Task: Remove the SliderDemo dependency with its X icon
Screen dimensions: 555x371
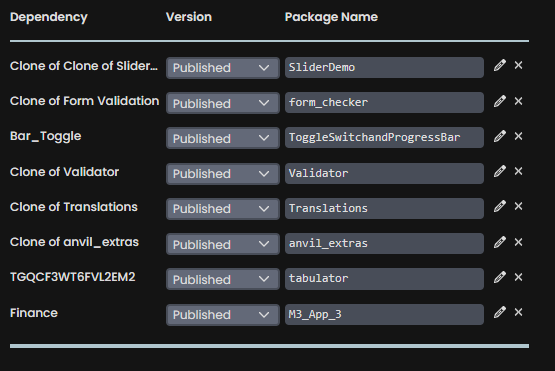Action: [518, 65]
